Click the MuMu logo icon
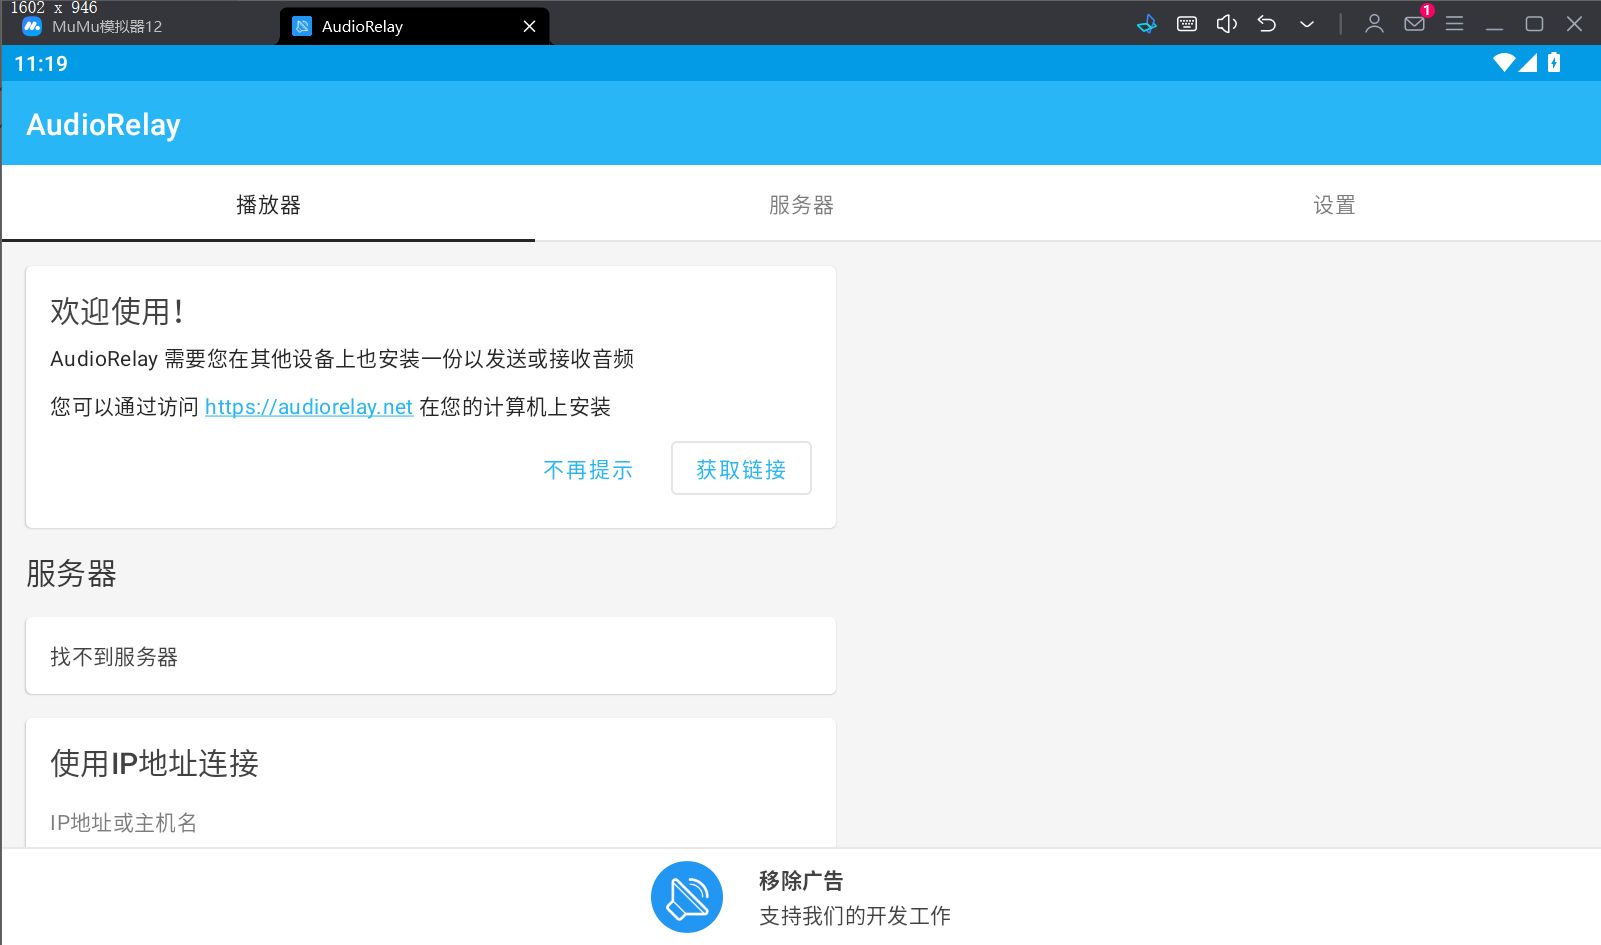This screenshot has height=945, width=1601. coord(32,27)
